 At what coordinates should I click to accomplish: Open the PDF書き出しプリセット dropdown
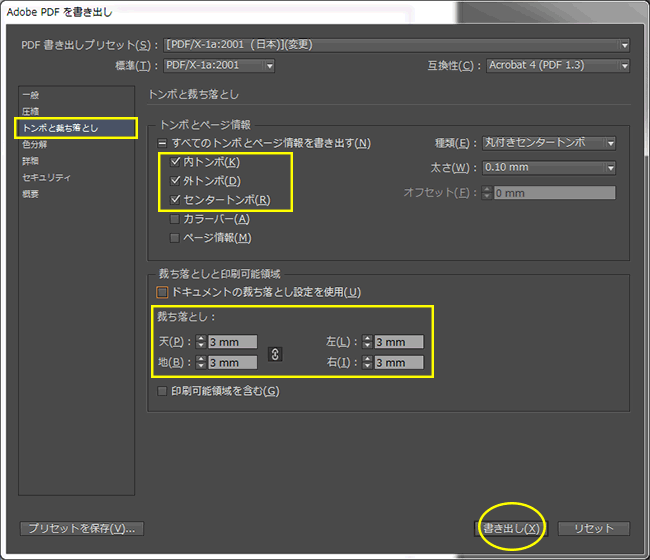pyautogui.click(x=396, y=45)
